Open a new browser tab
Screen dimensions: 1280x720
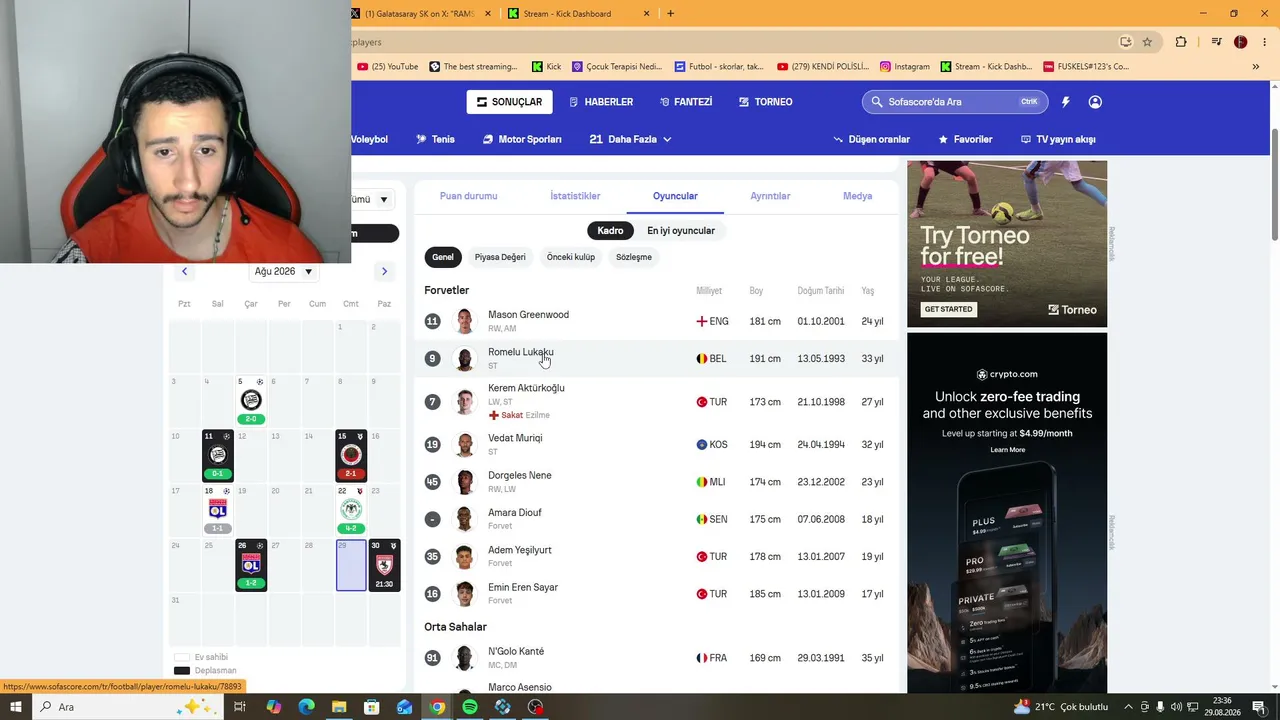tap(670, 13)
